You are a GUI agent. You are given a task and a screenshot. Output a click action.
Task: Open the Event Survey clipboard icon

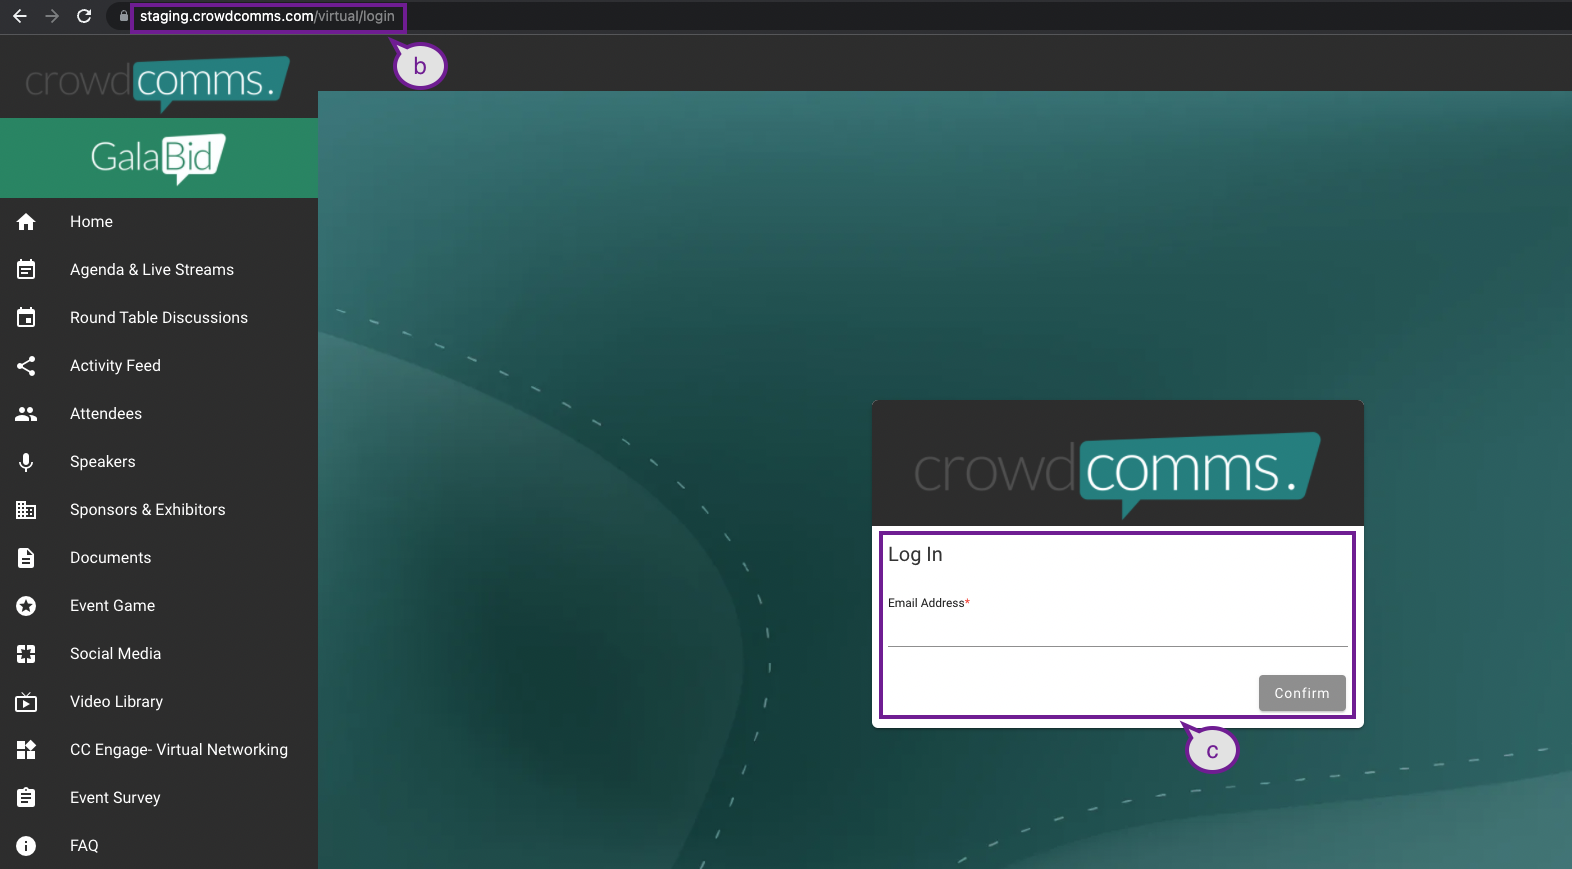pos(26,798)
